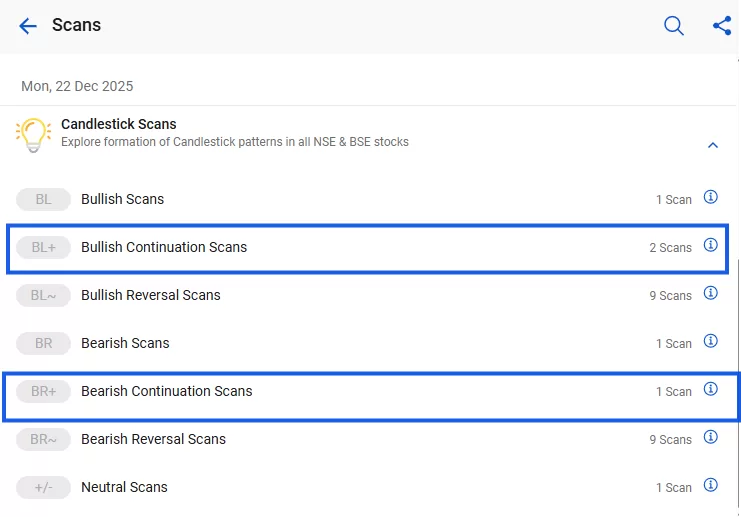Open Bullish Reversal Scans entry
Viewport: 742px width, 517px height.
point(150,295)
